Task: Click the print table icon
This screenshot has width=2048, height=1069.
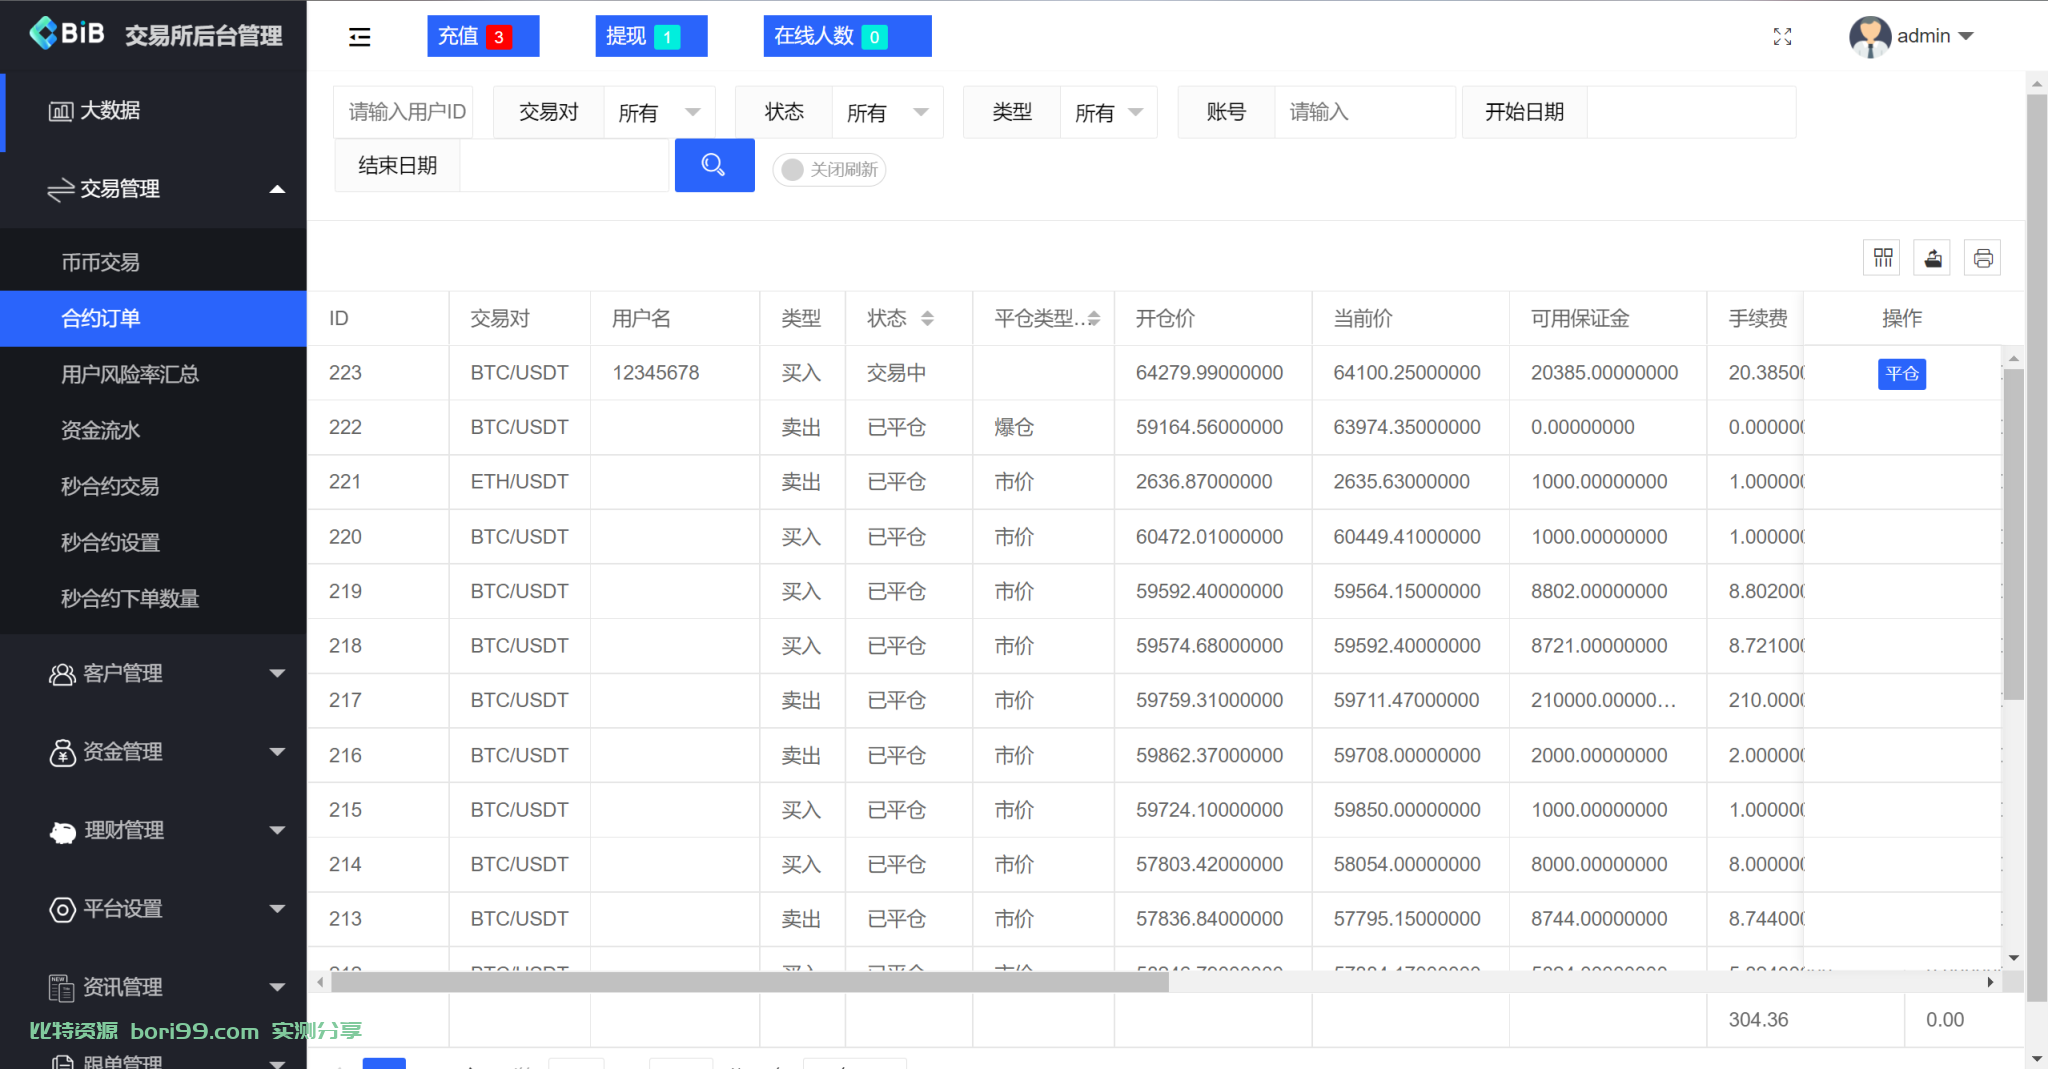Action: [x=1983, y=258]
